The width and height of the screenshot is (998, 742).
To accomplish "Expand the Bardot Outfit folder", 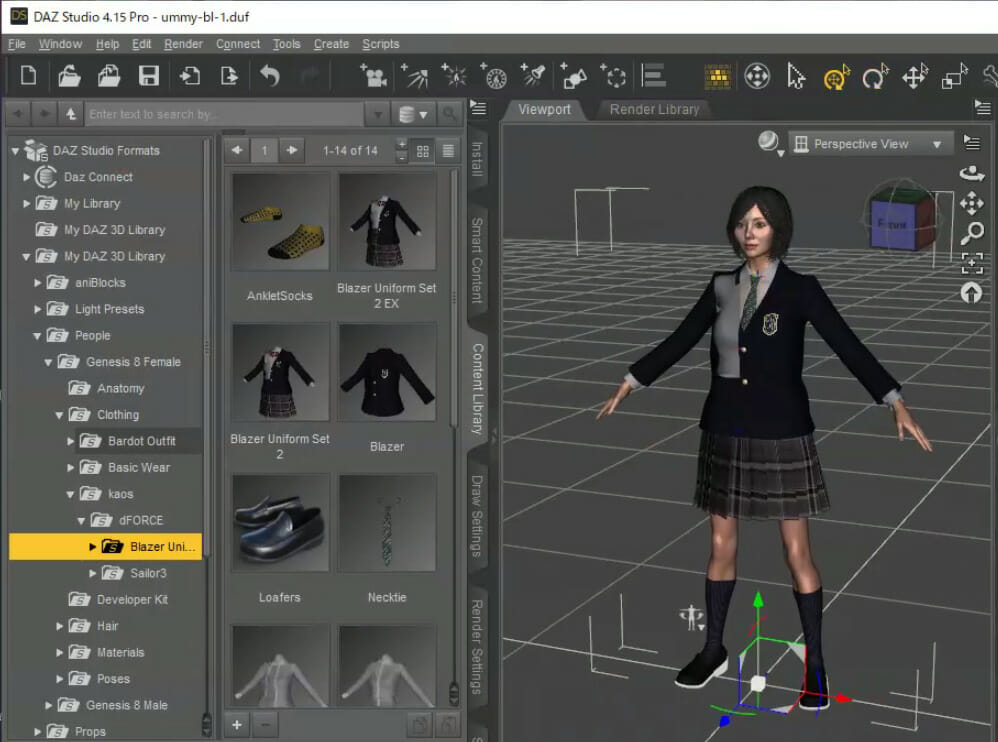I will point(71,441).
